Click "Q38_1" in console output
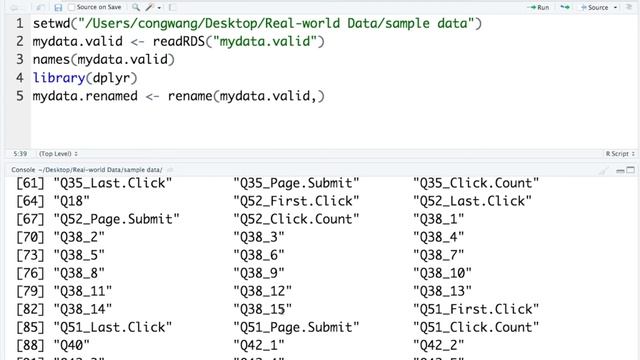Screen dimensions: 640x360 point(438,219)
